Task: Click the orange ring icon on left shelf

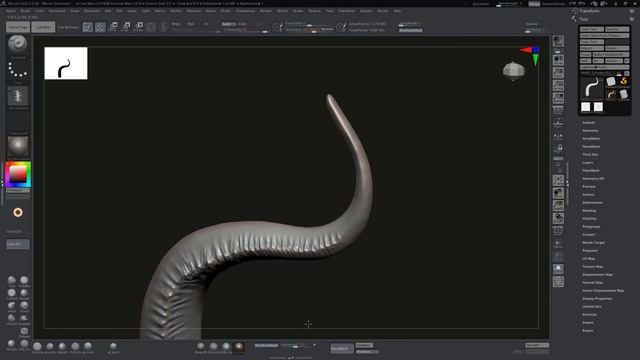Action: 18,212
